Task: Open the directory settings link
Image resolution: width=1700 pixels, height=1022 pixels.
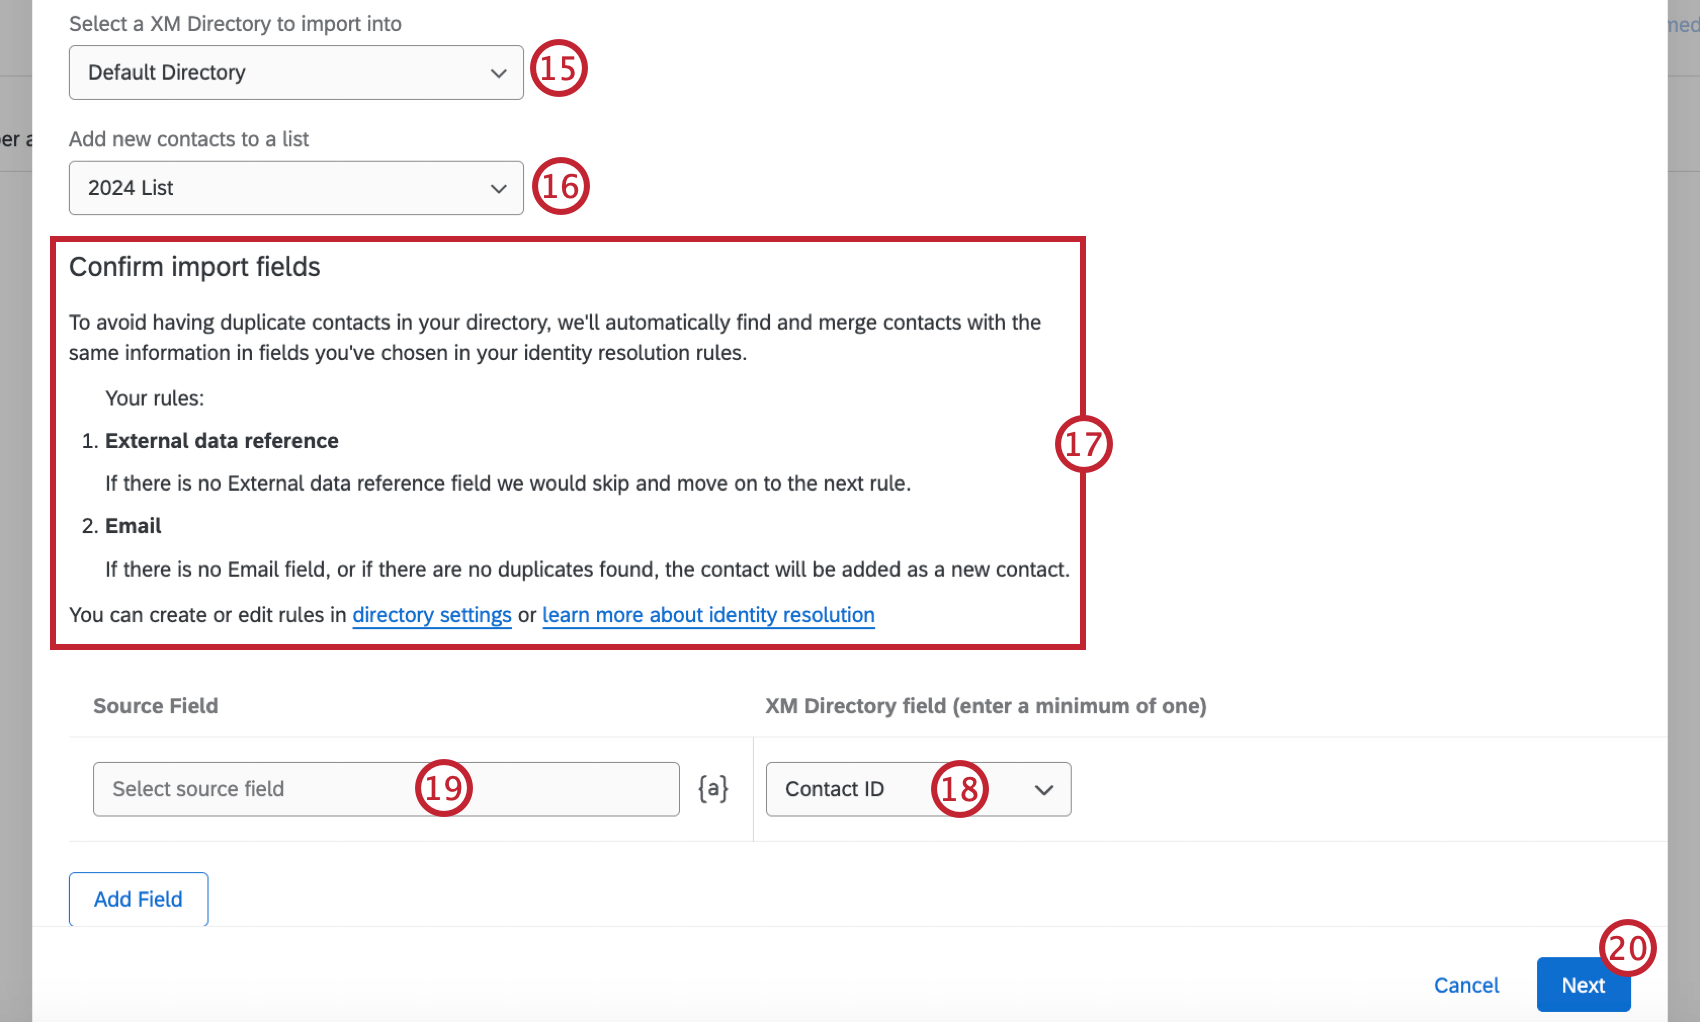Action: tap(432, 614)
